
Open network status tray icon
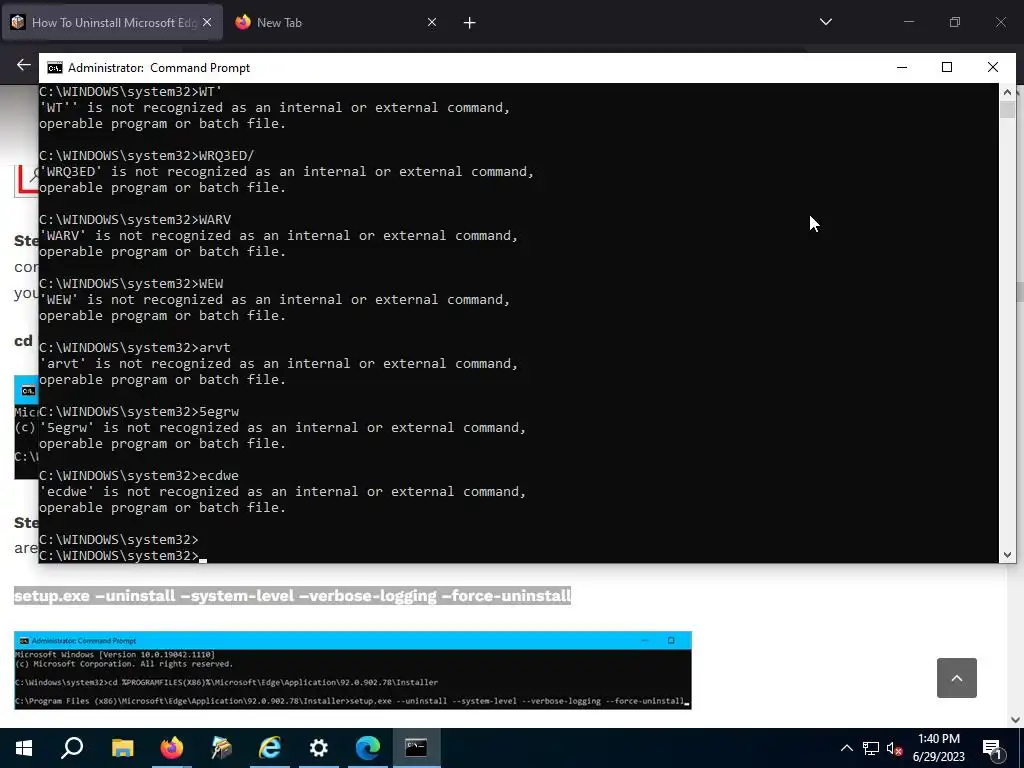coord(871,748)
